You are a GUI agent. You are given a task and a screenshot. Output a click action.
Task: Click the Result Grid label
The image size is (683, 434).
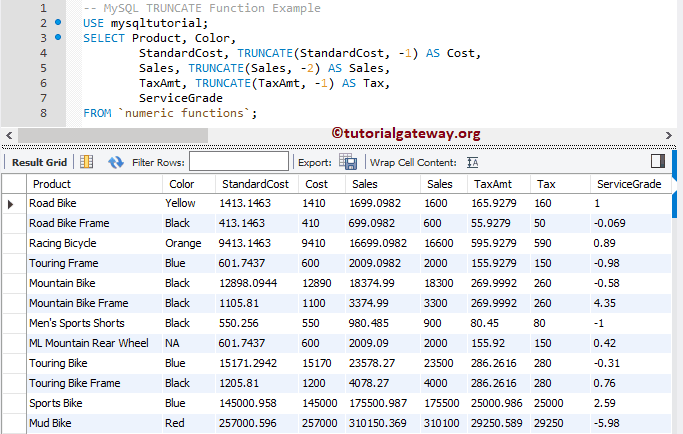coord(39,163)
